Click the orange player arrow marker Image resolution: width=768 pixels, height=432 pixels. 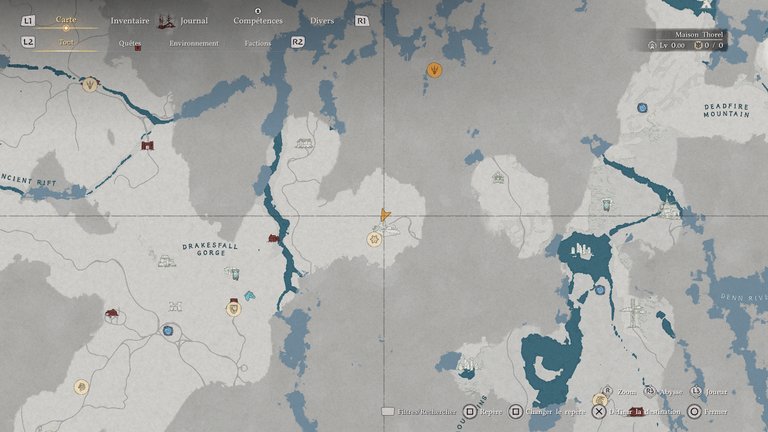click(385, 215)
